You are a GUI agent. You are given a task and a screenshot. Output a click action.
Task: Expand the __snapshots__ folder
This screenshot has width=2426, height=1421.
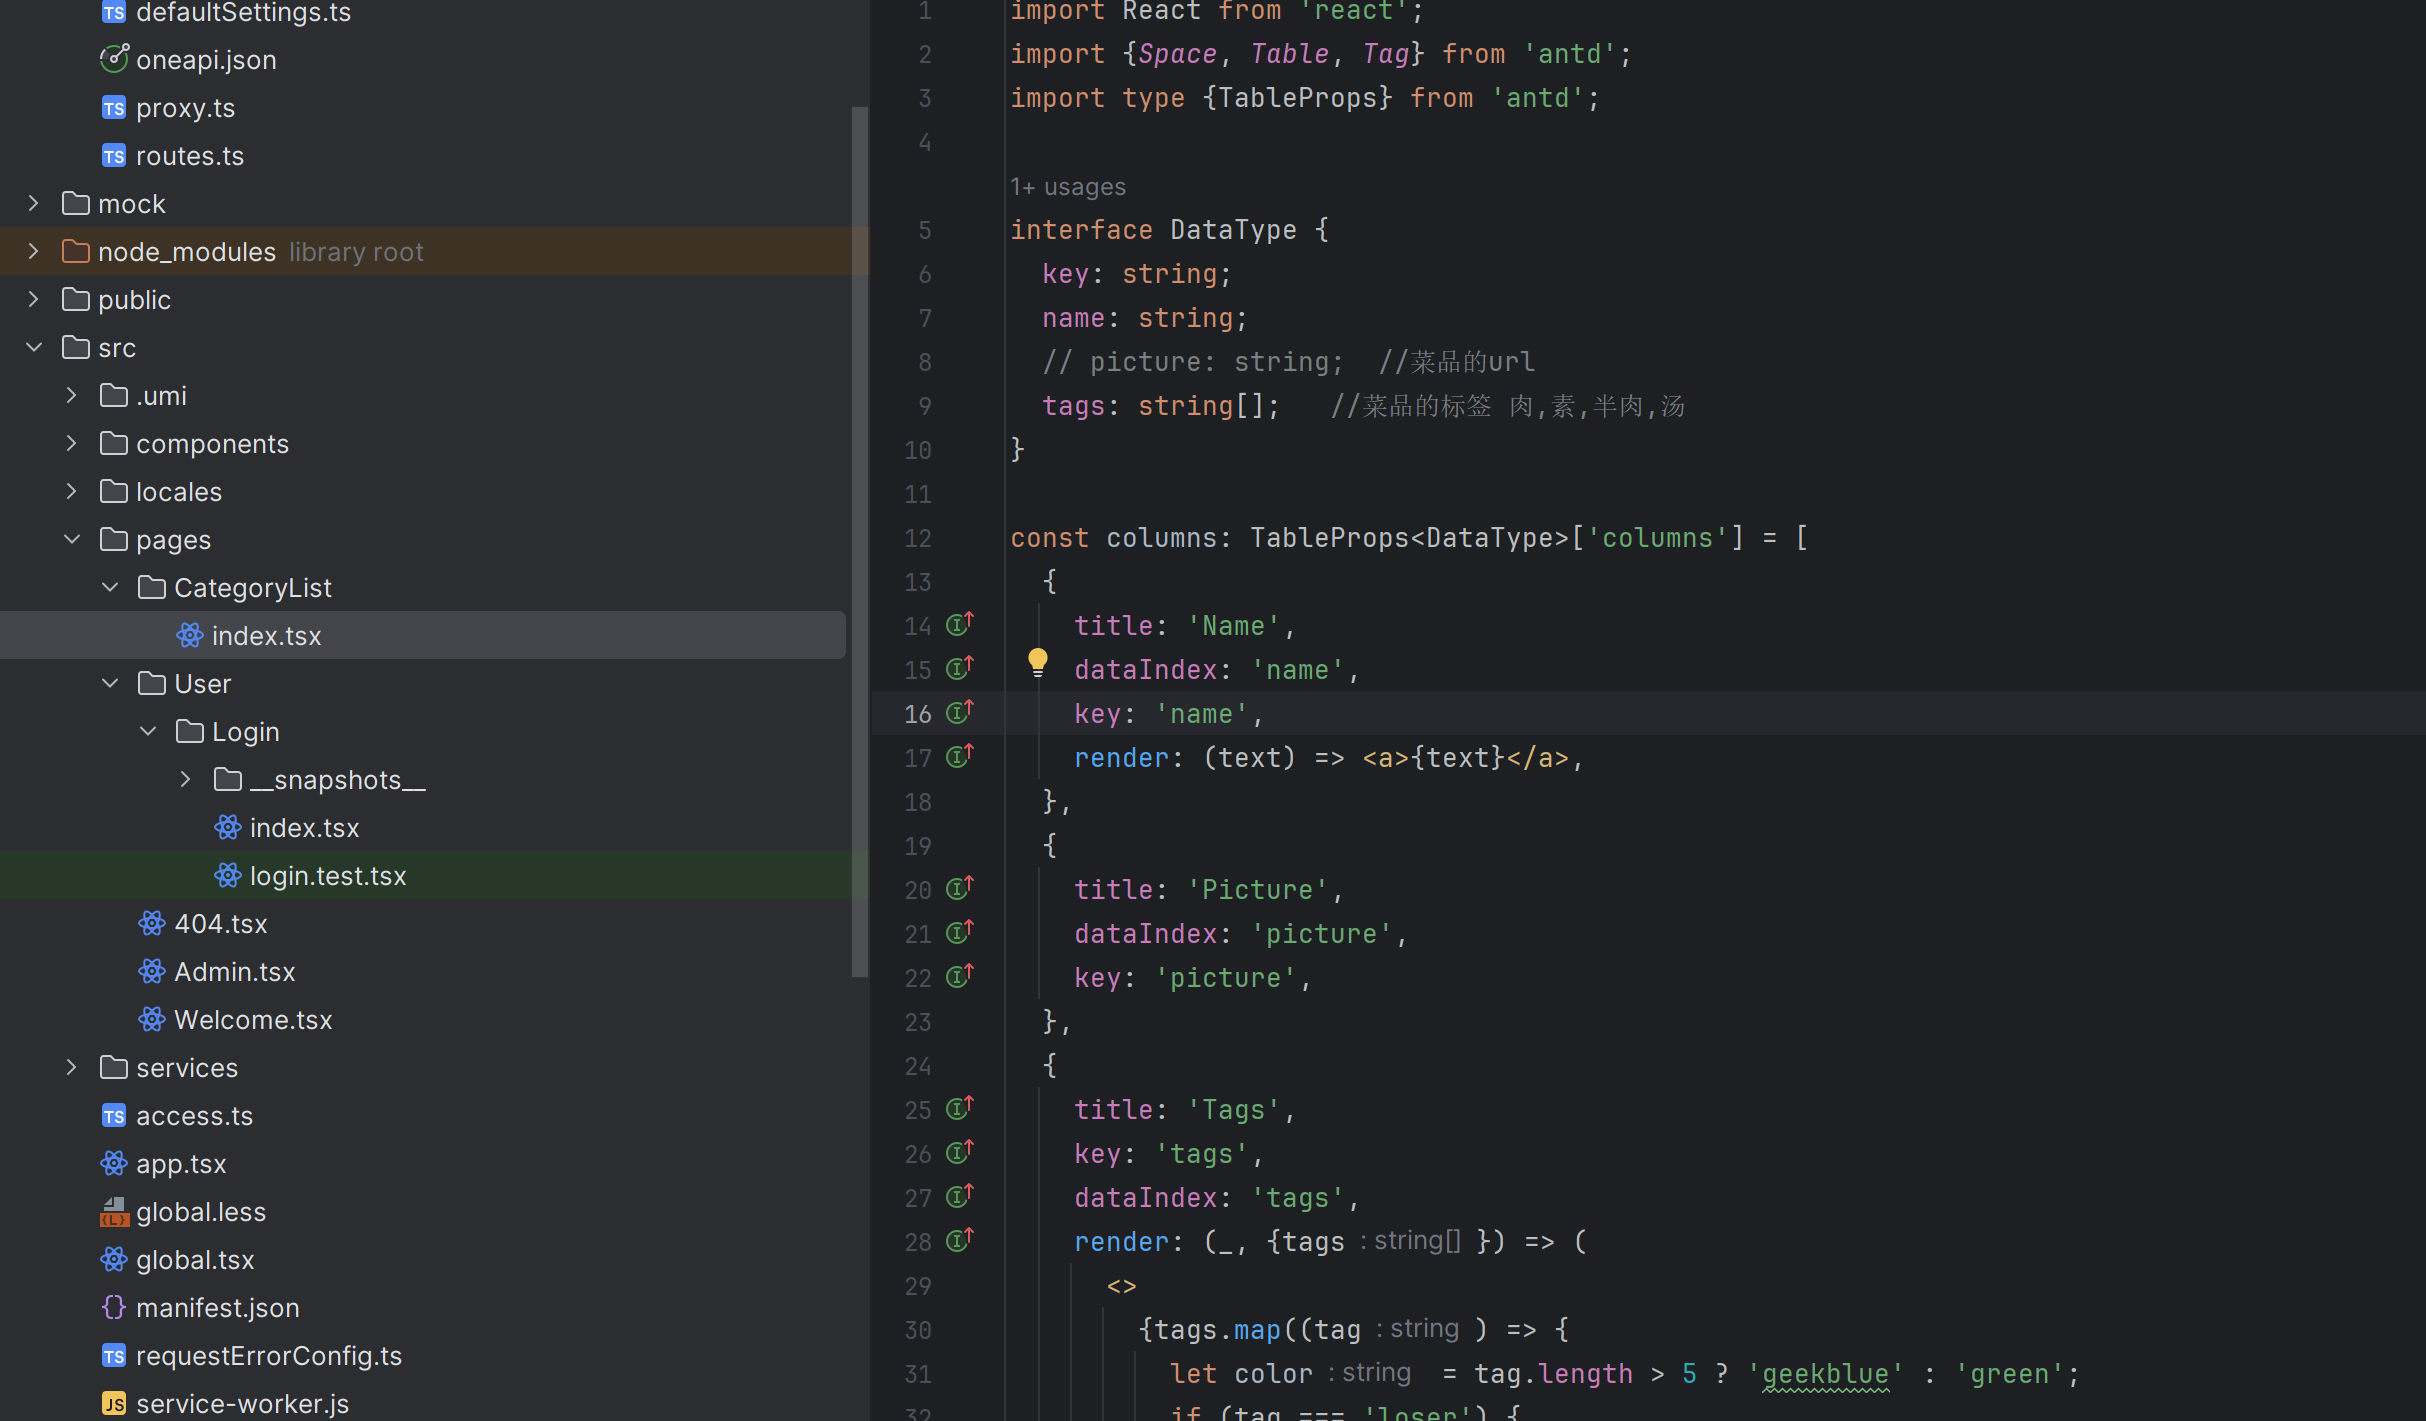(186, 780)
